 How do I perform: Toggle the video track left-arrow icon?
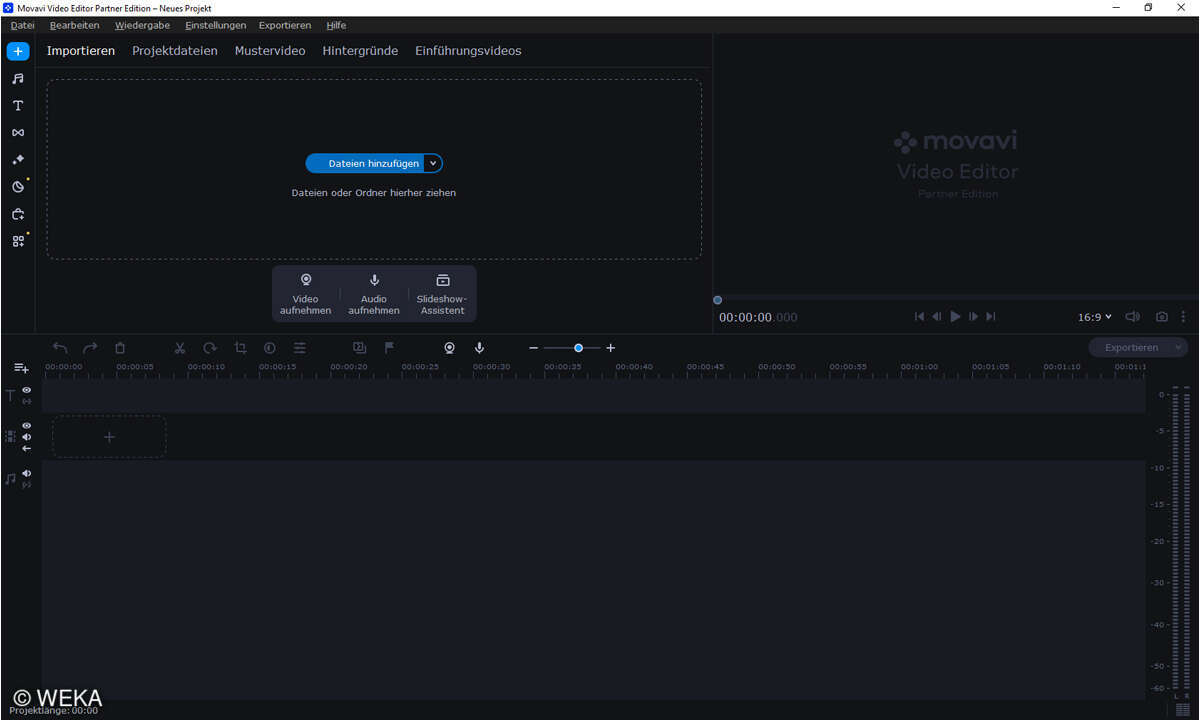(27, 448)
